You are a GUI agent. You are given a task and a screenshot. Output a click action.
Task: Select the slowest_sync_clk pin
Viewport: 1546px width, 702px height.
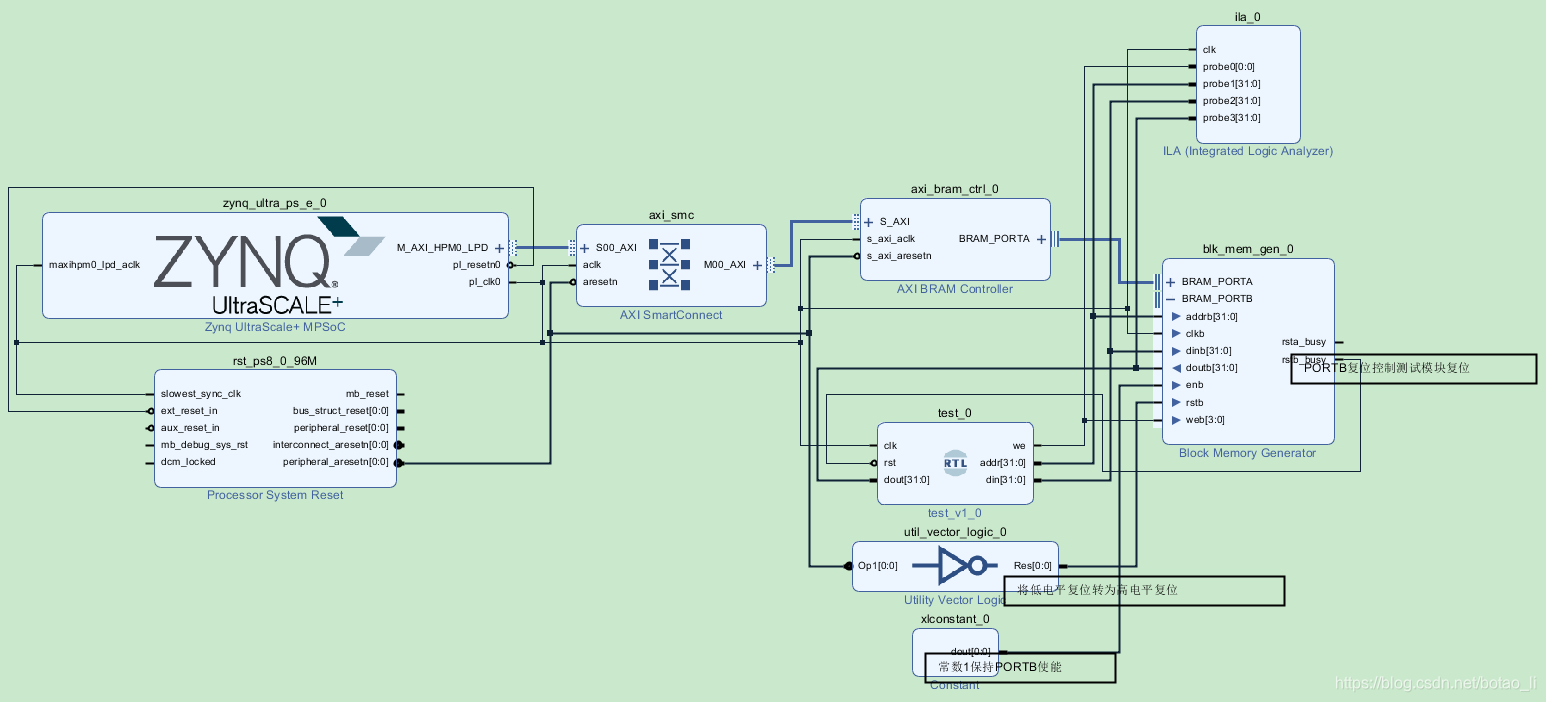(x=200, y=394)
